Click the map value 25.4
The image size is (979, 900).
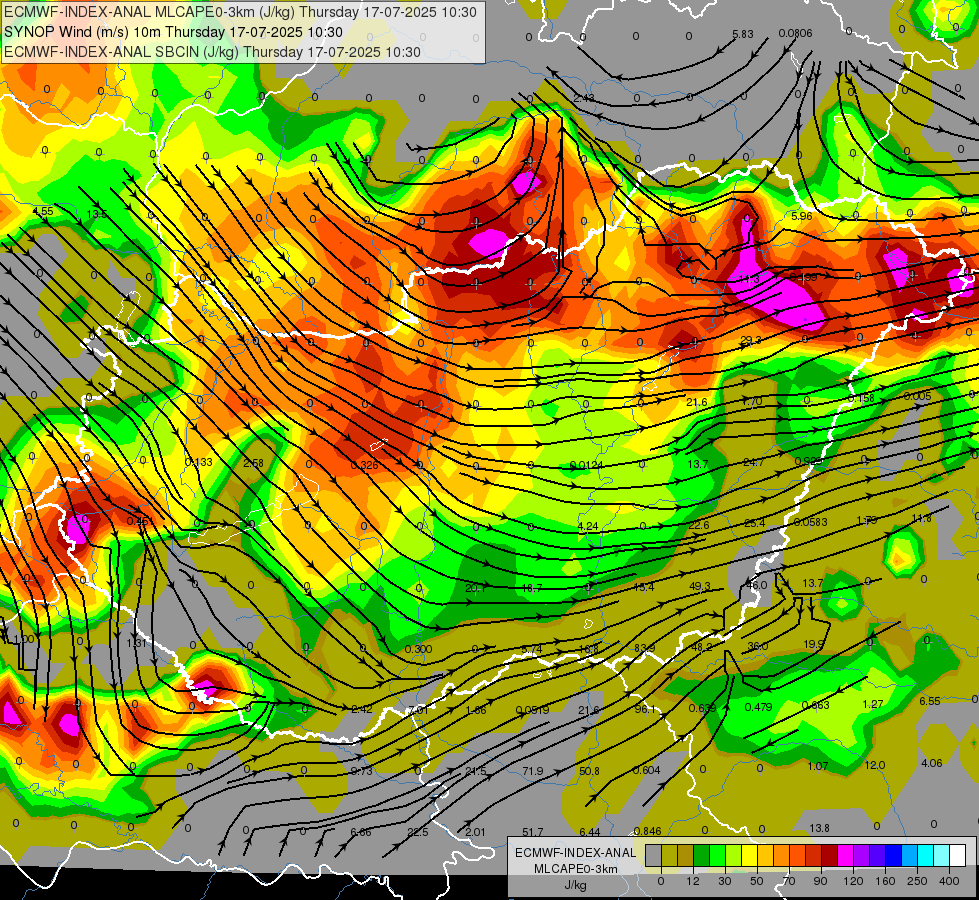click(754, 523)
